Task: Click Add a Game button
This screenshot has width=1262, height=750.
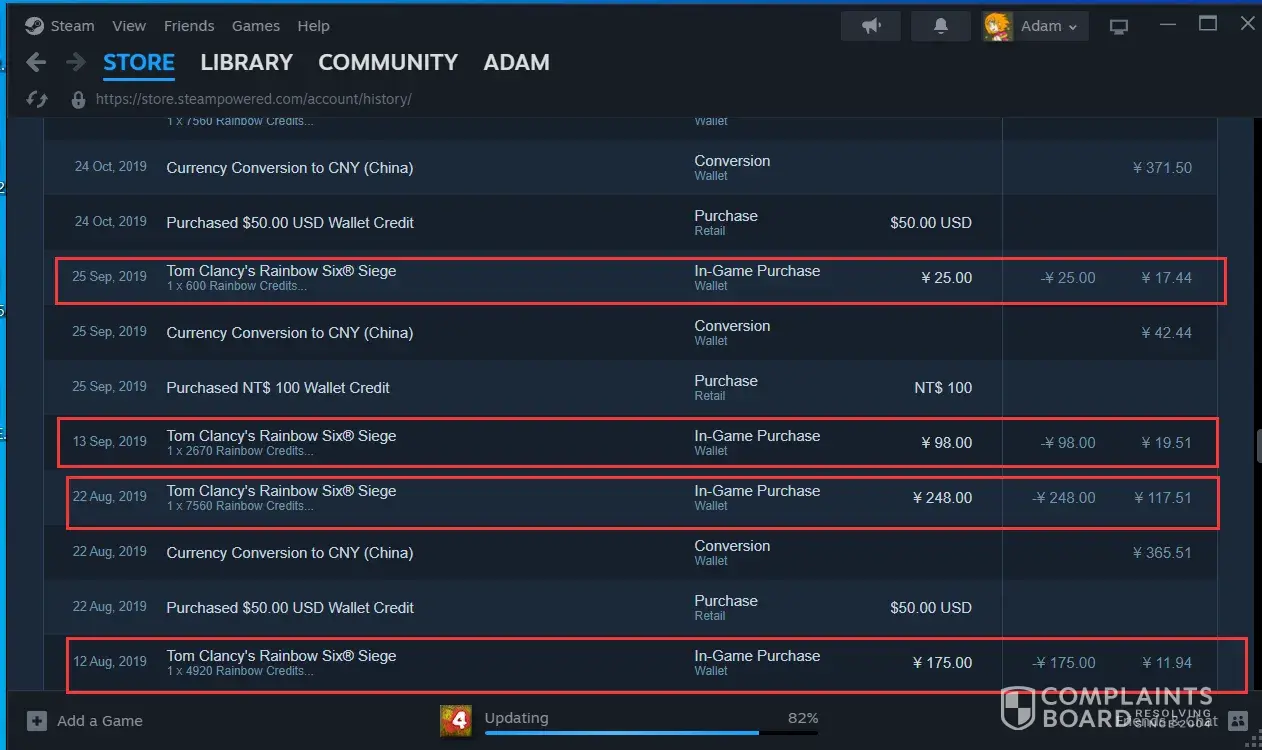Action: [x=86, y=721]
